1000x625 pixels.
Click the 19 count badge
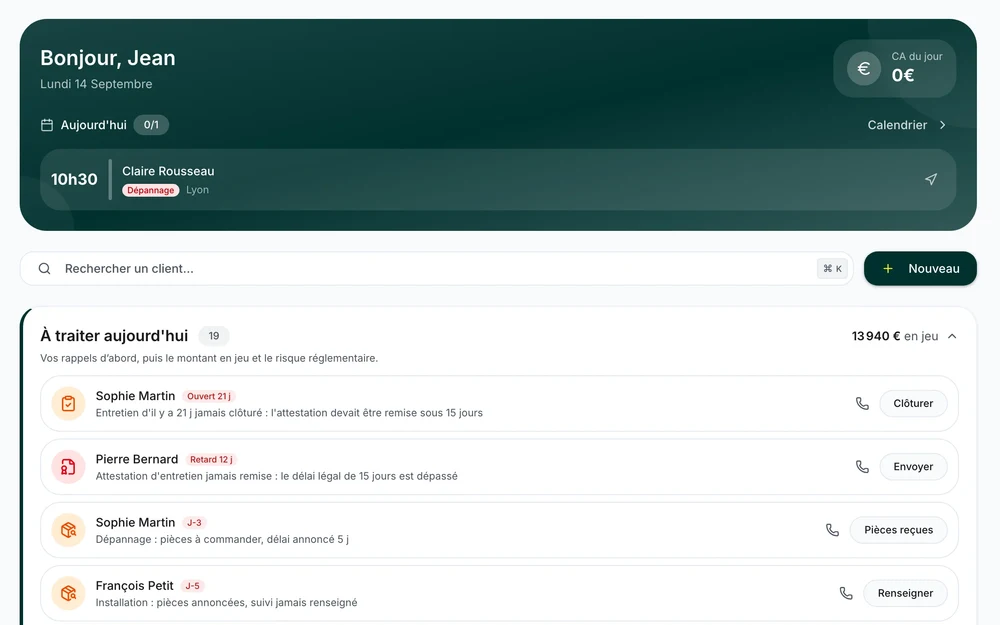214,335
